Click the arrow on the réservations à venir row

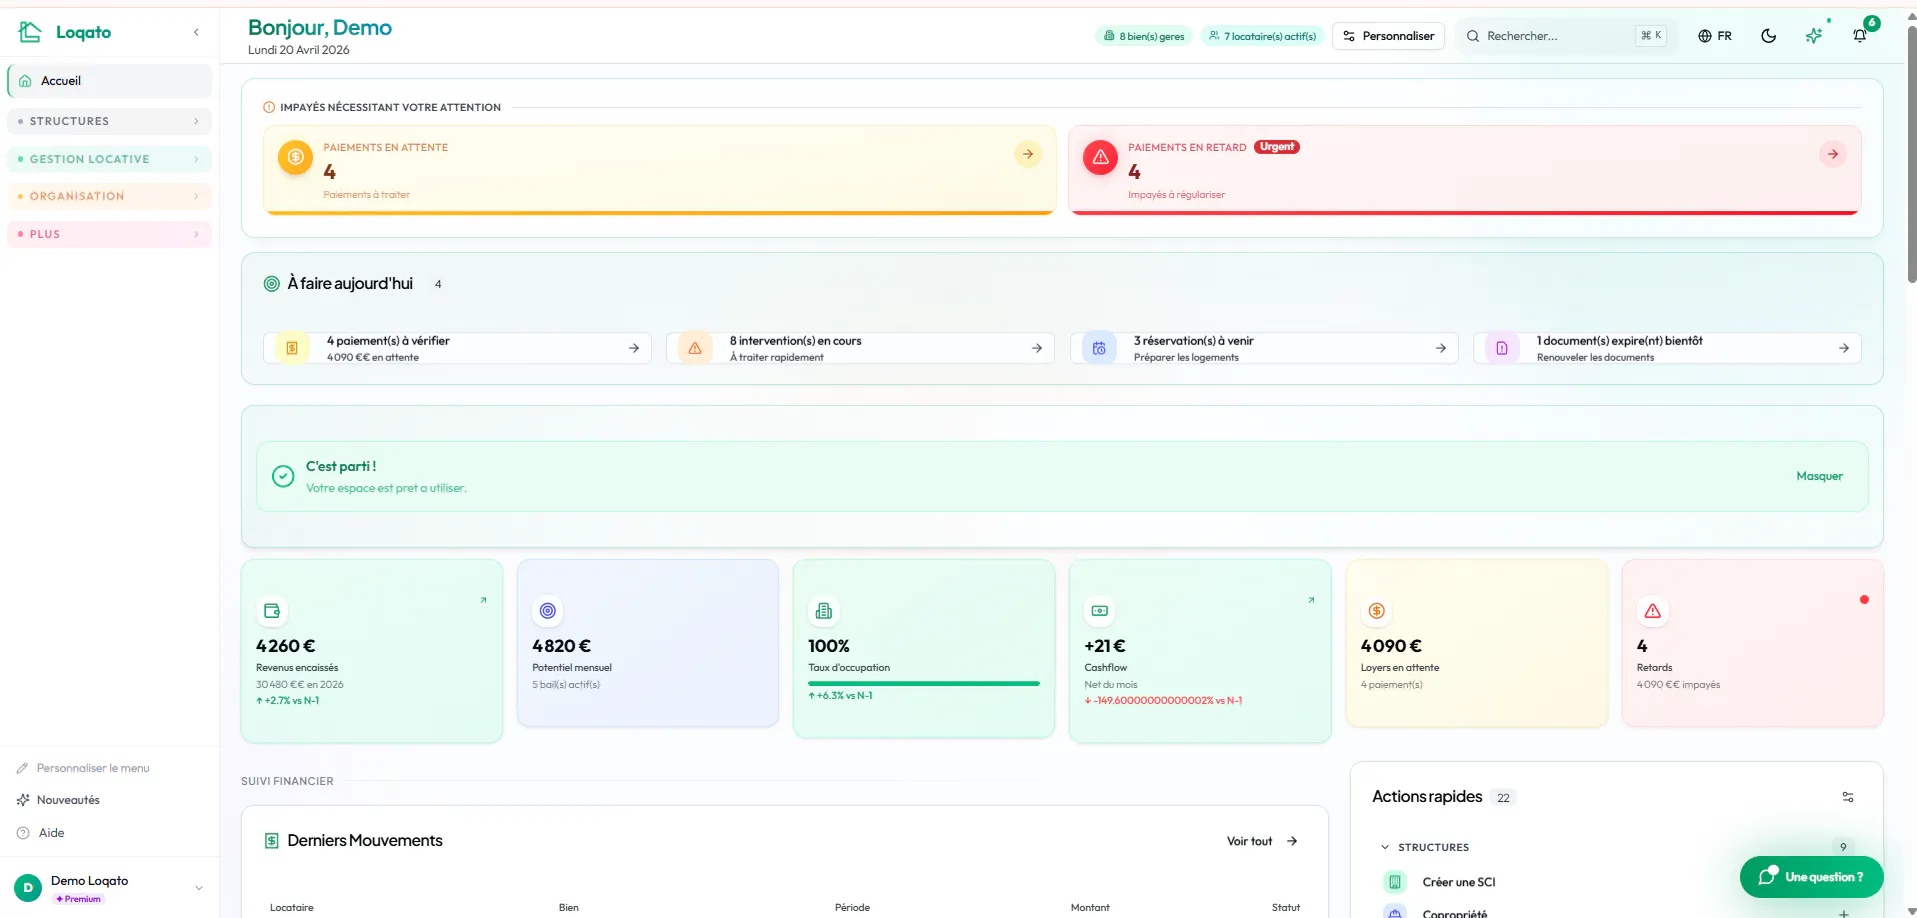click(1441, 348)
